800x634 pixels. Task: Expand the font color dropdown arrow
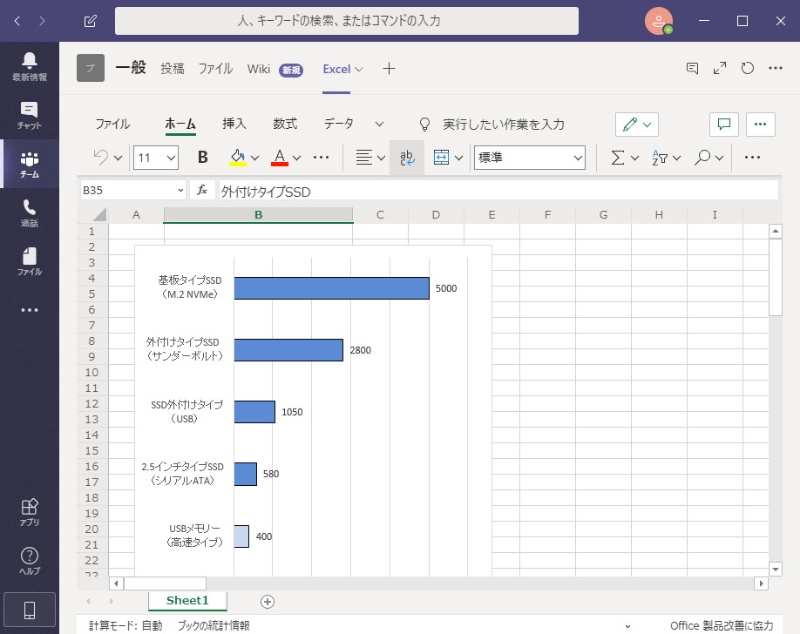click(x=299, y=157)
